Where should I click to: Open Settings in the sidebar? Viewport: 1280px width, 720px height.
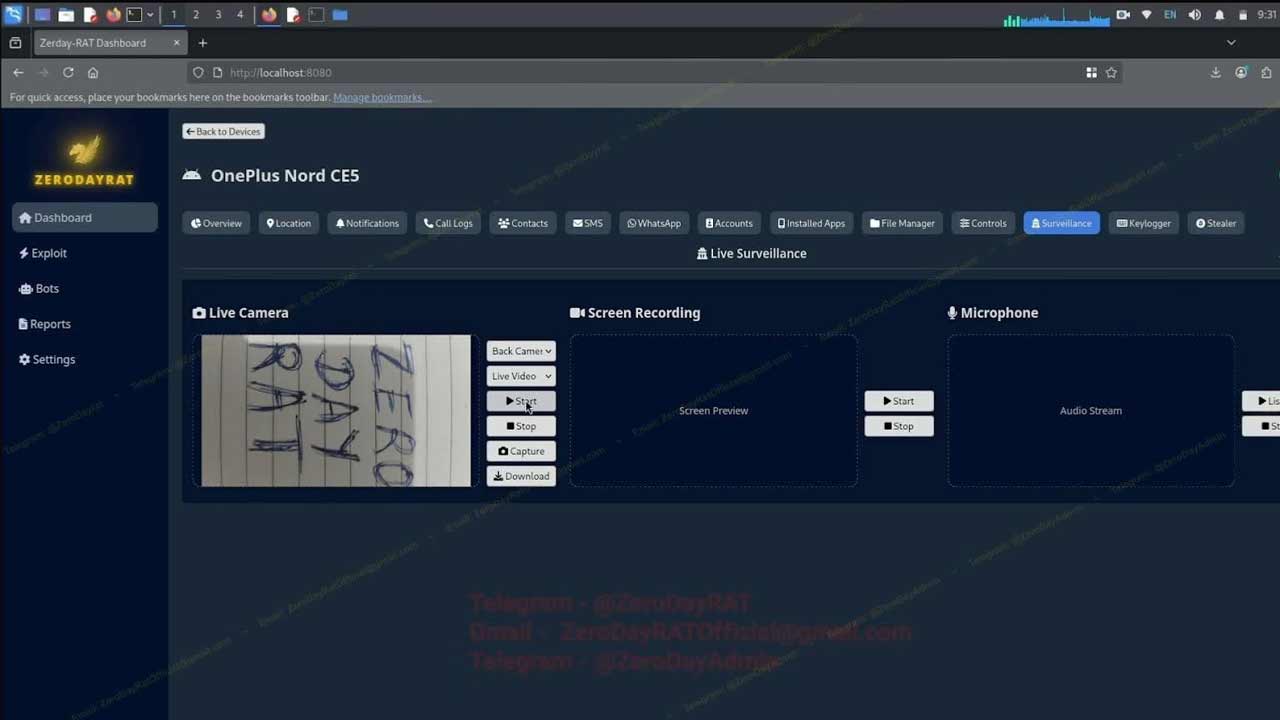pyautogui.click(x=85, y=359)
